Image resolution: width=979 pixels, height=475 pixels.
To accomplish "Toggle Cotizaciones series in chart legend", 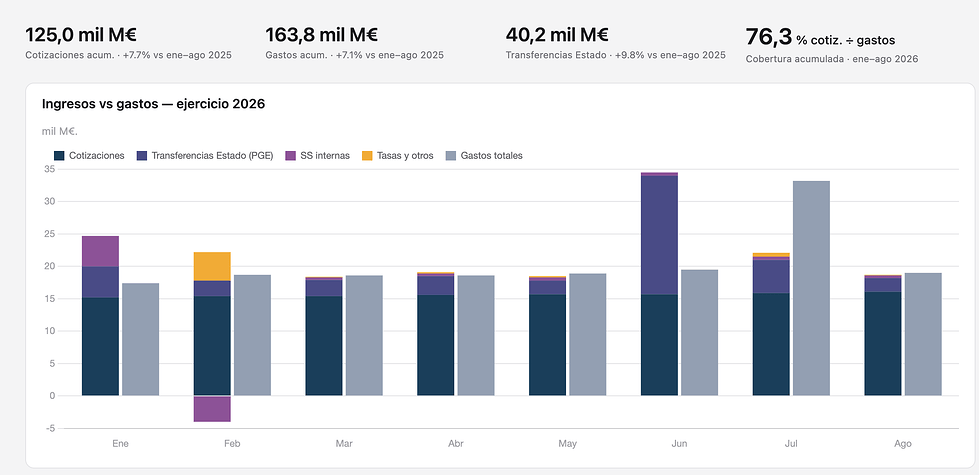I will (x=89, y=155).
